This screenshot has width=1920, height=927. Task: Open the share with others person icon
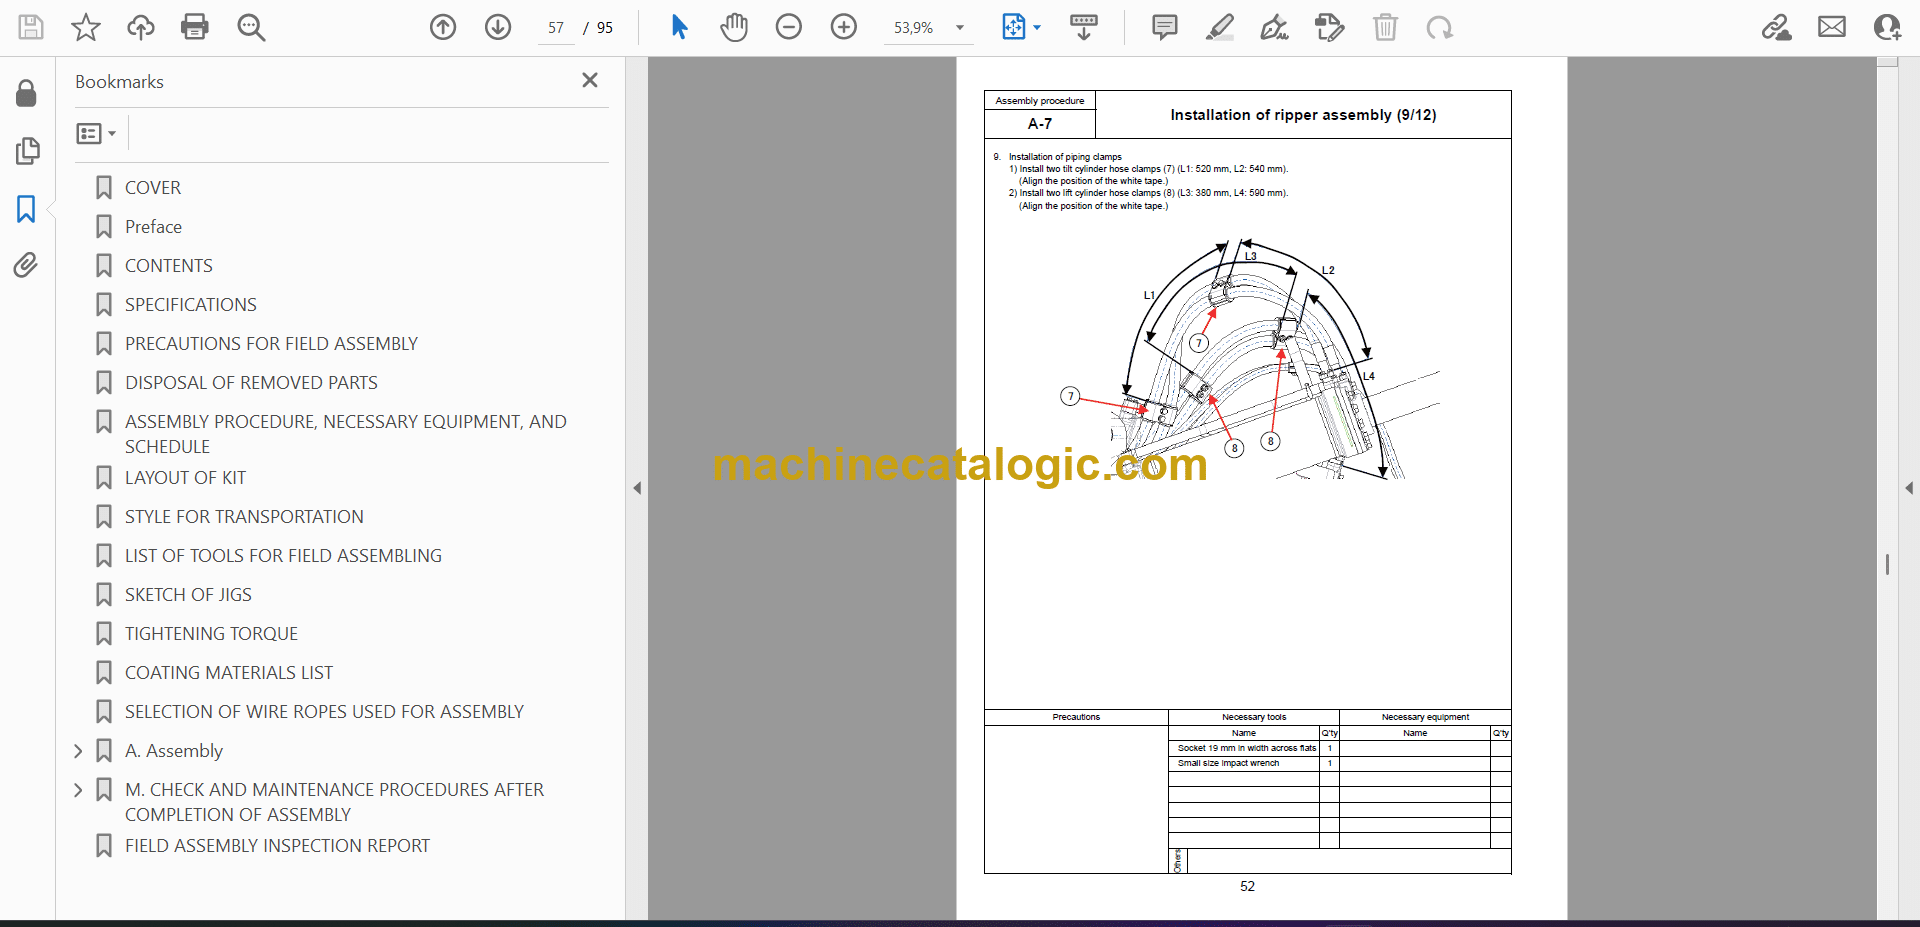tap(1887, 27)
